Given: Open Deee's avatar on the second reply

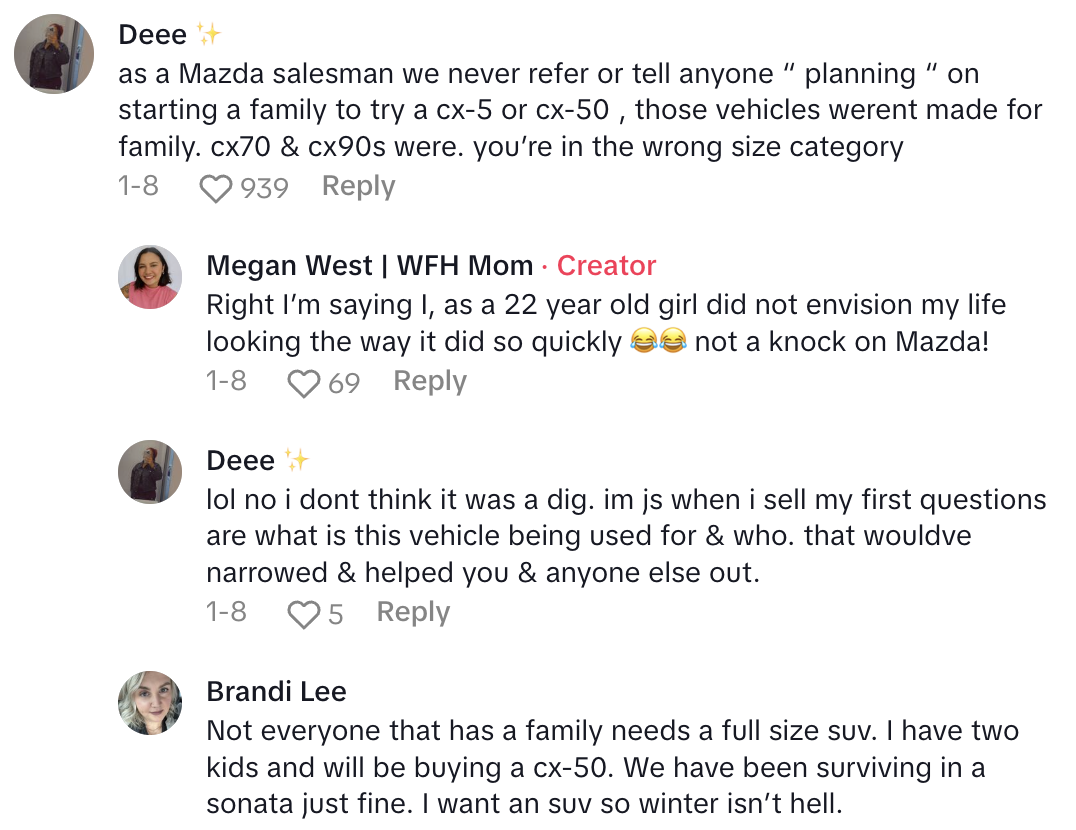Looking at the screenshot, I should [150, 471].
